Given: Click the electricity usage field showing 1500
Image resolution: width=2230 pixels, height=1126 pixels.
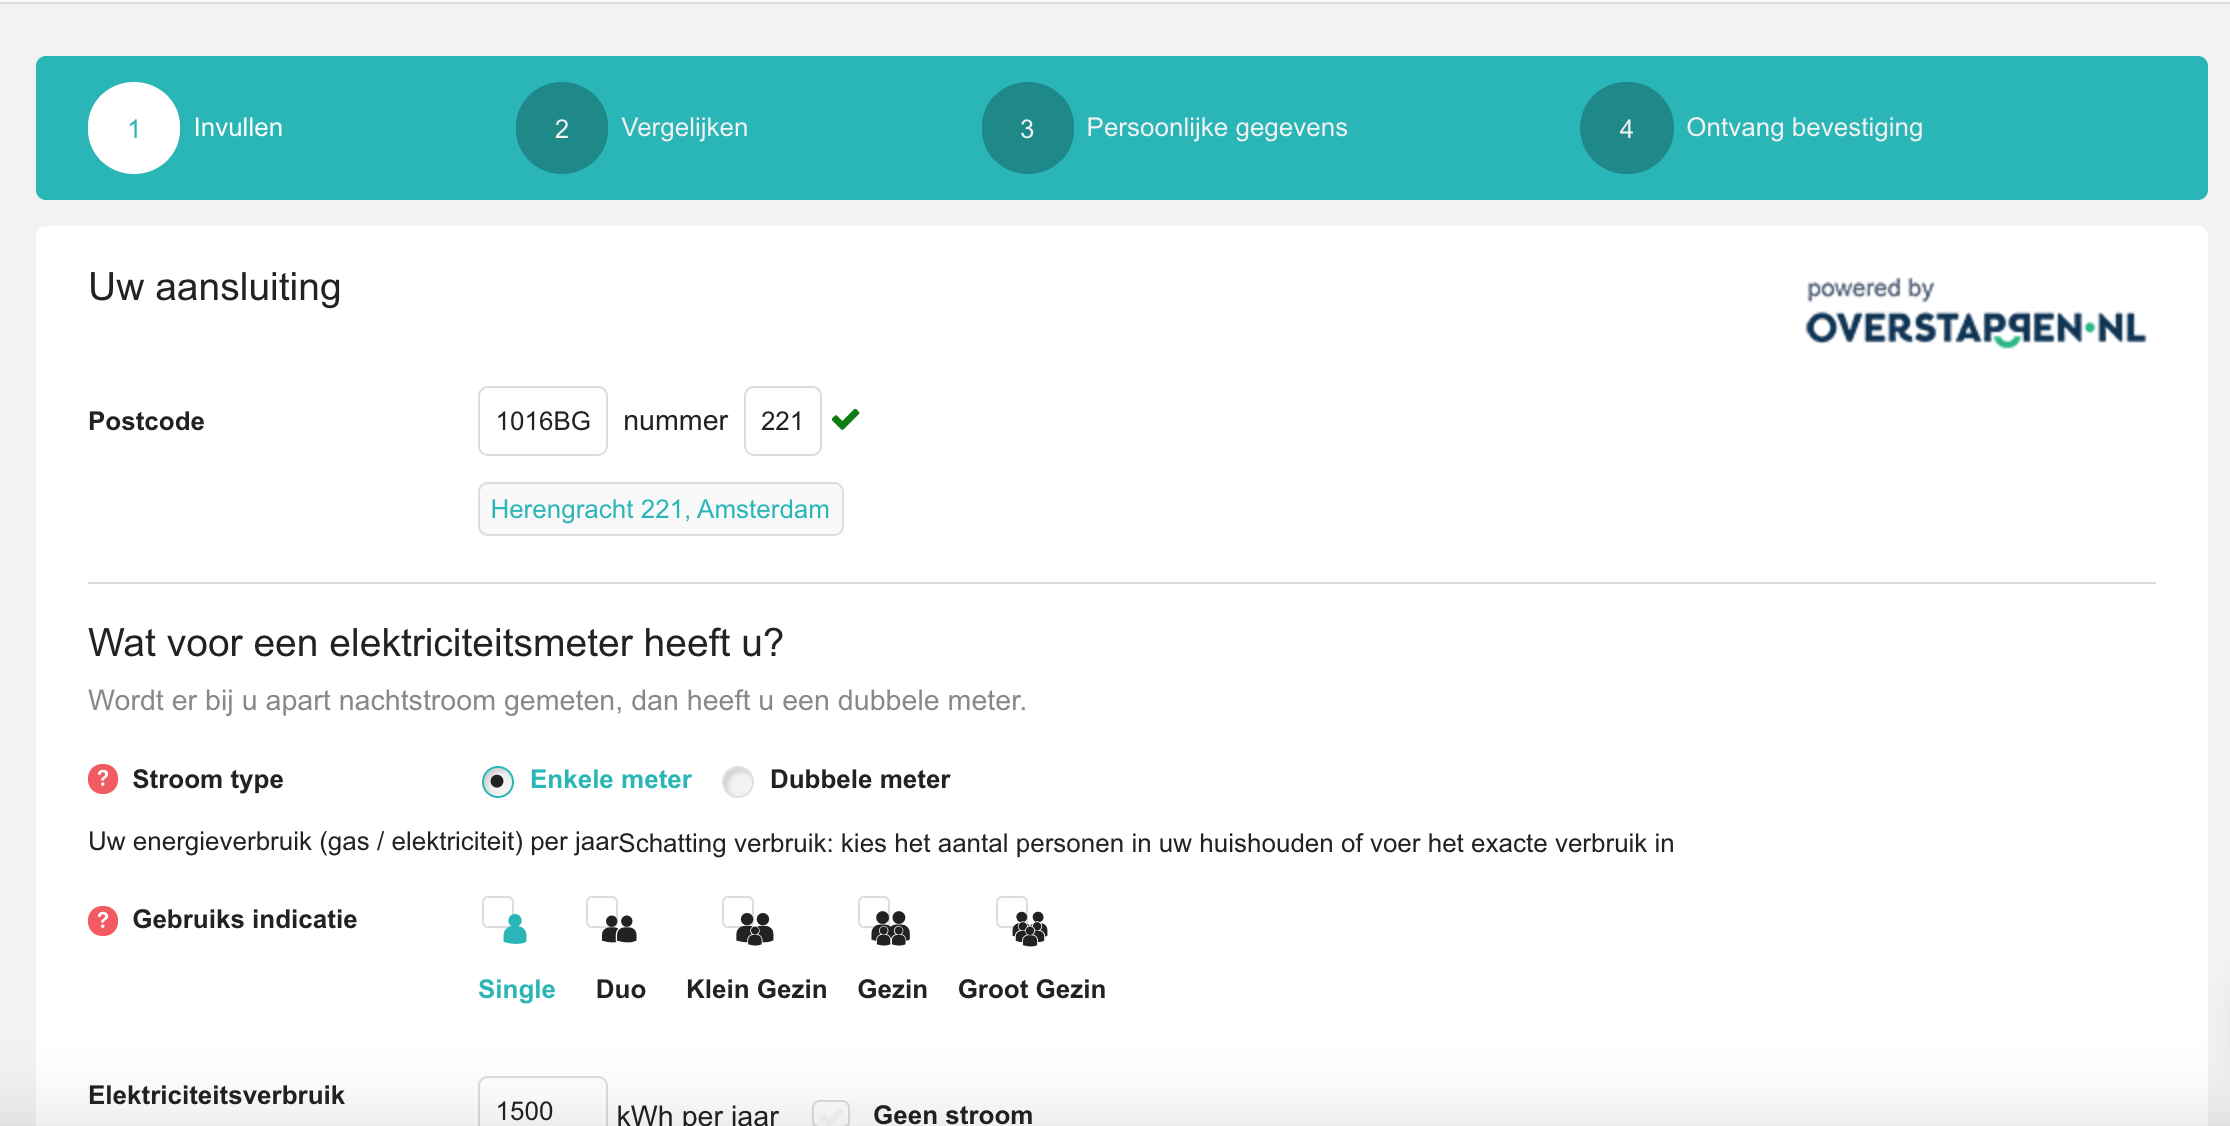Looking at the screenshot, I should pos(543,1102).
